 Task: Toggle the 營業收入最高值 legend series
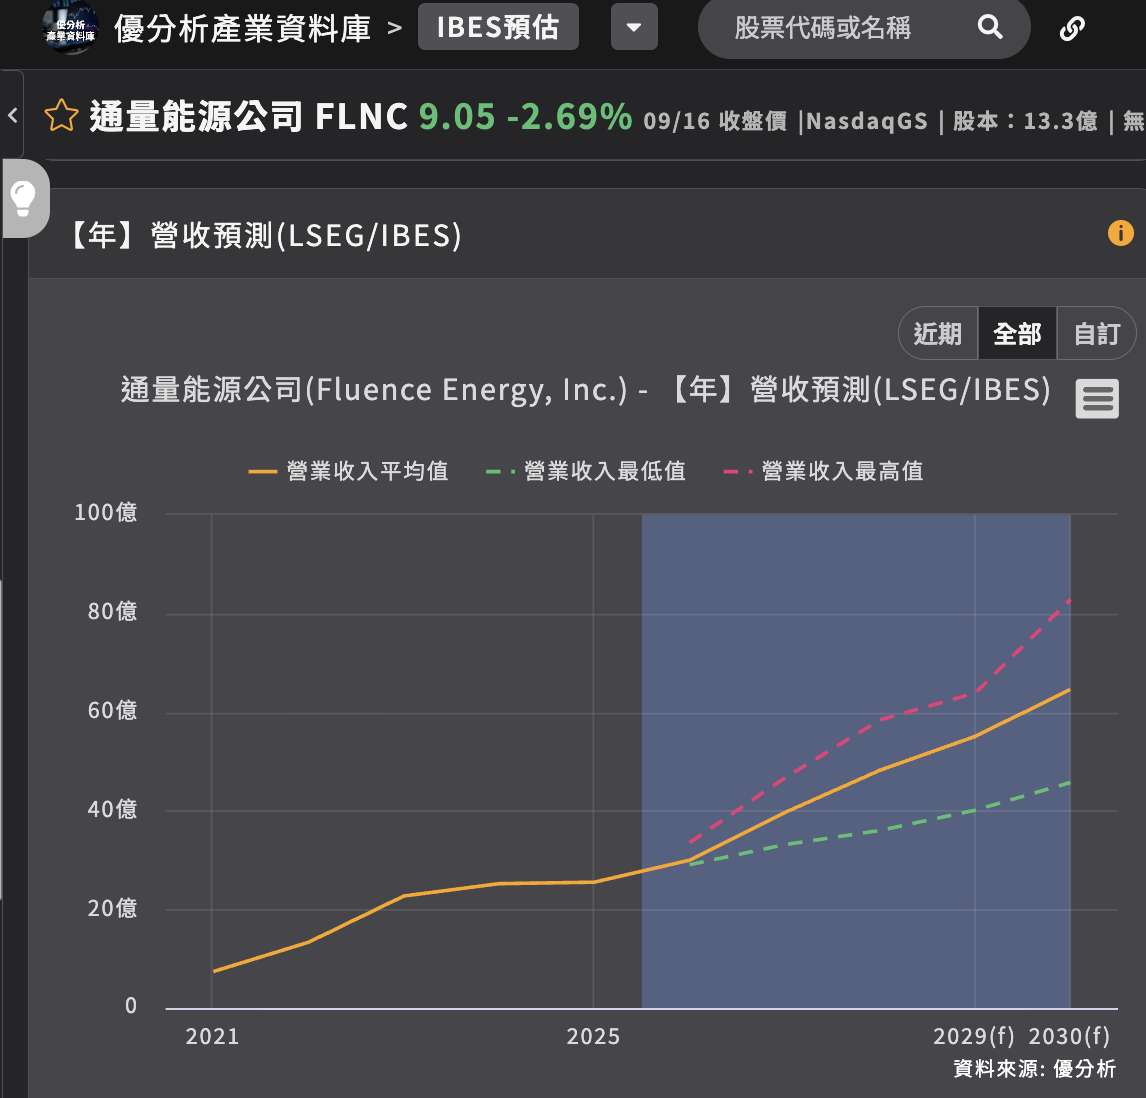point(823,471)
